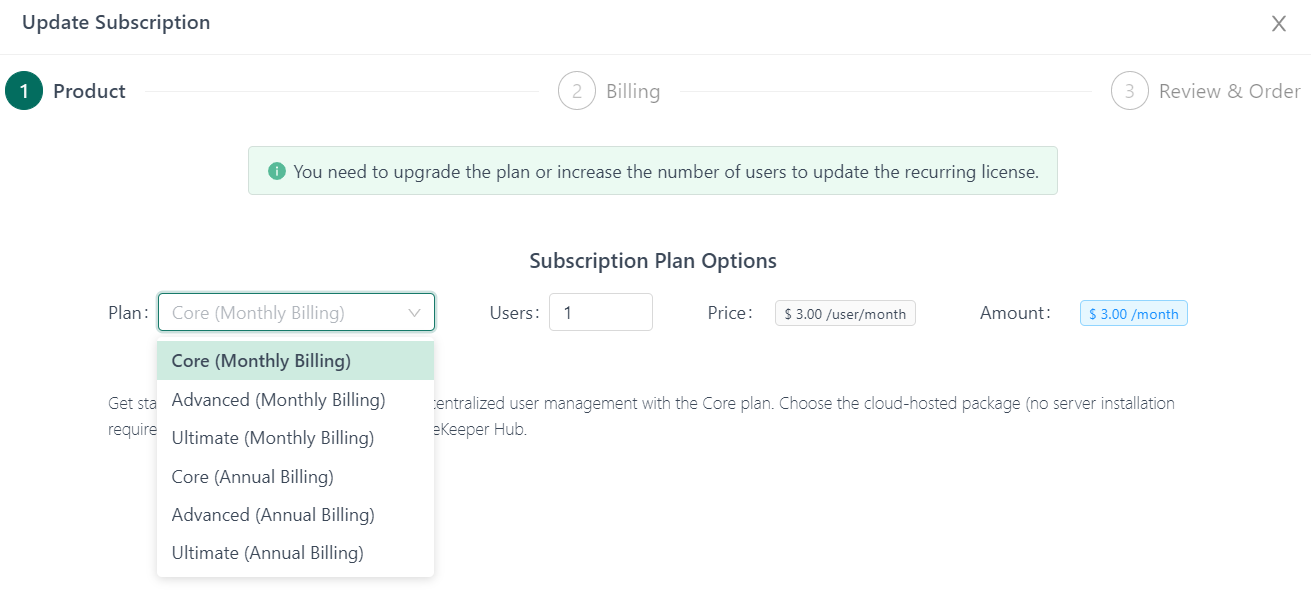Click the Plan combo box field
Screen dimensions: 1311x590
click(285, 313)
